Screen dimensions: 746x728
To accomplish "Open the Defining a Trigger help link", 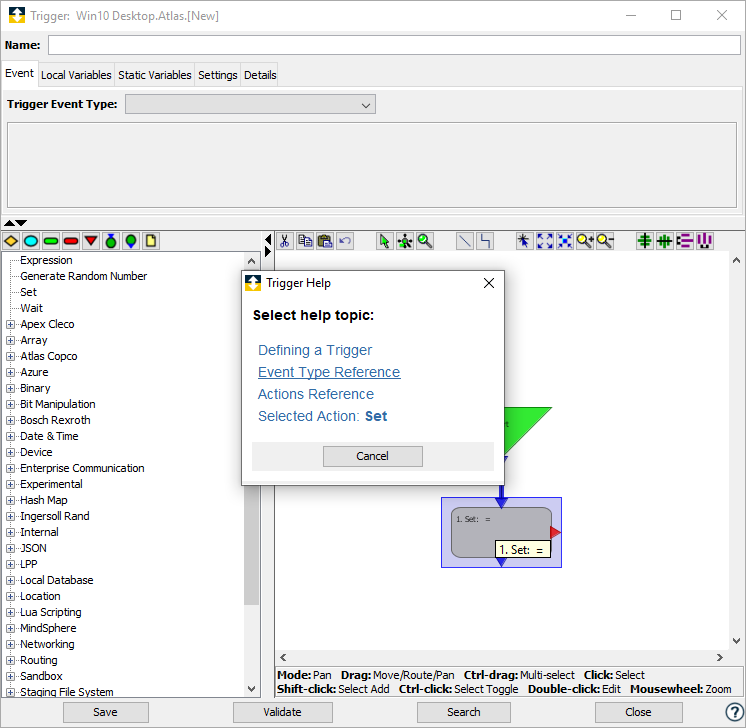I will tap(315, 350).
